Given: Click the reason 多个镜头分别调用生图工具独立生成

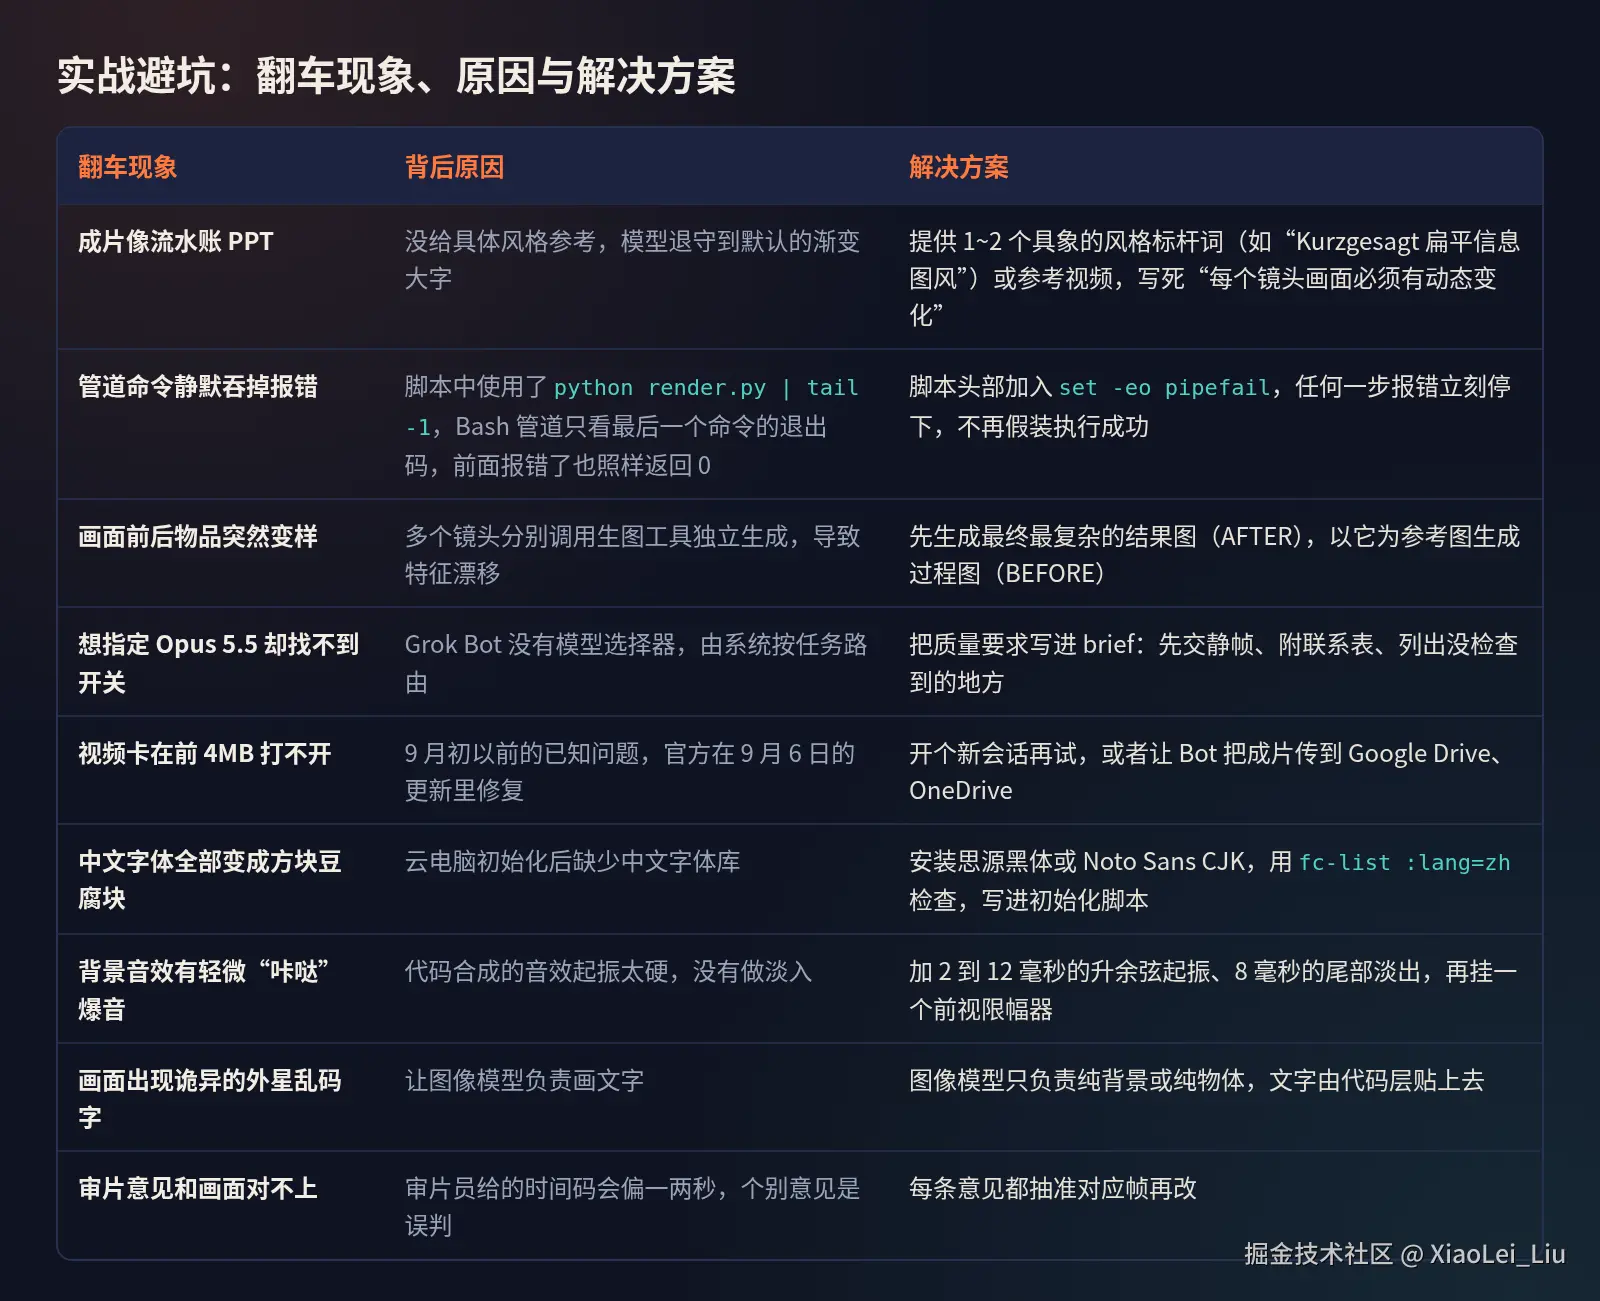Looking at the screenshot, I should pos(632,555).
